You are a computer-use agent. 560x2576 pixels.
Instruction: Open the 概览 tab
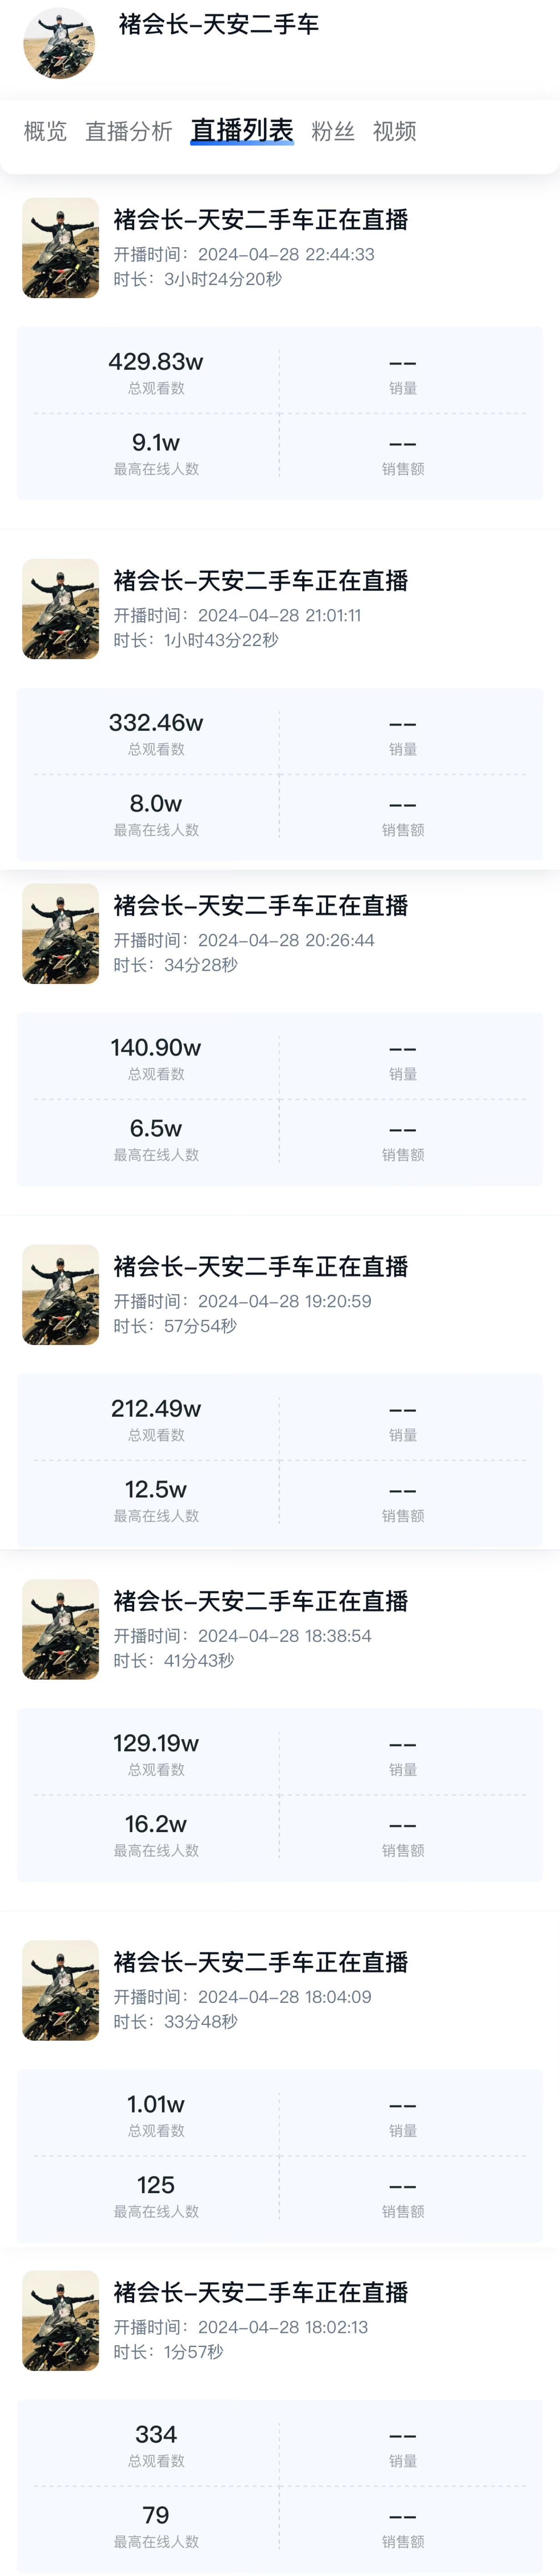[45, 131]
